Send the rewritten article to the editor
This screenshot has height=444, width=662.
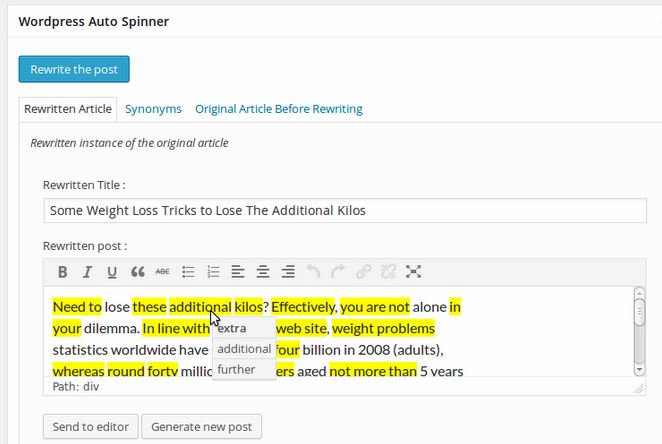90,427
